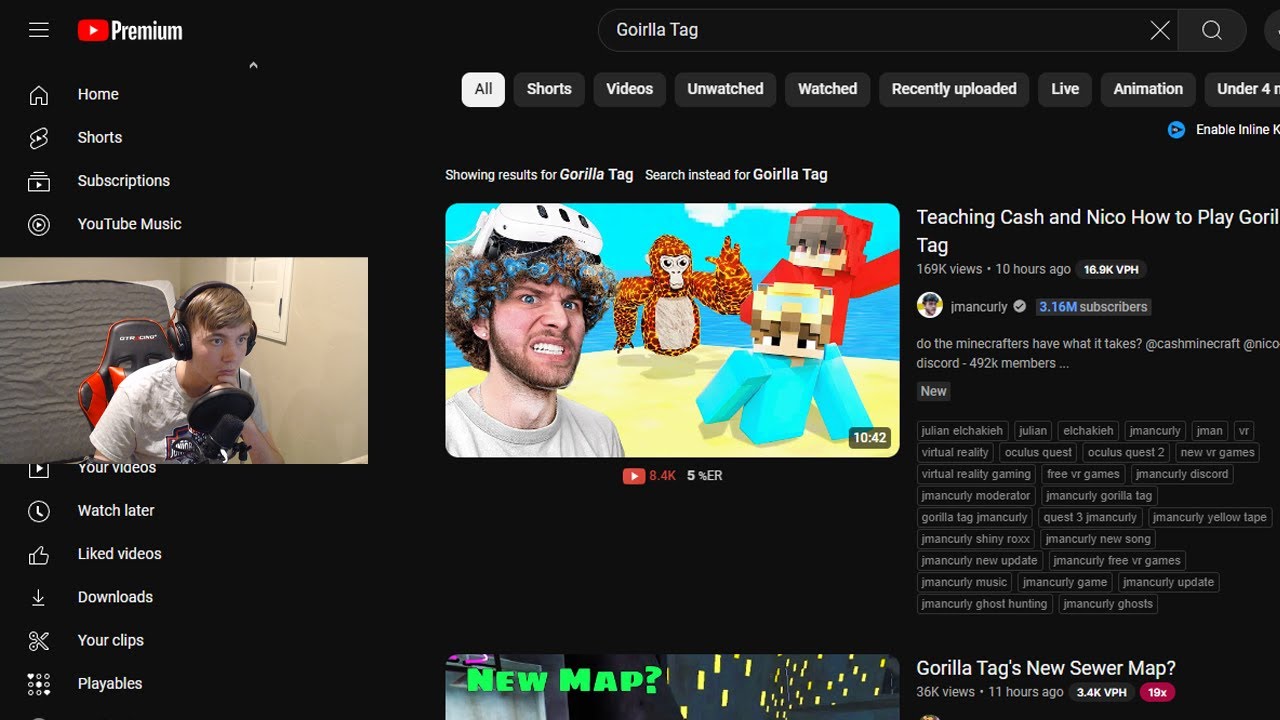Image resolution: width=1280 pixels, height=720 pixels.
Task: Click the 3.16M subscribers badge
Action: tap(1093, 307)
